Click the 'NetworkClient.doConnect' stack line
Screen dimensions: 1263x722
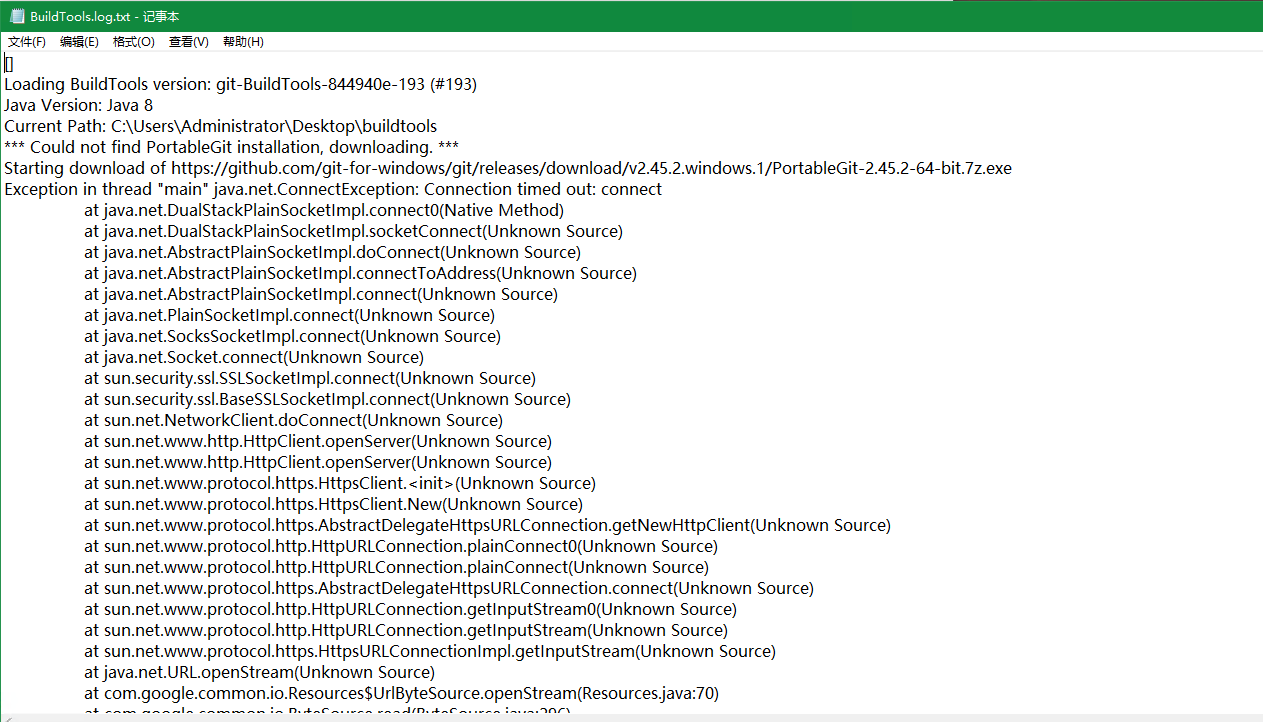[293, 420]
